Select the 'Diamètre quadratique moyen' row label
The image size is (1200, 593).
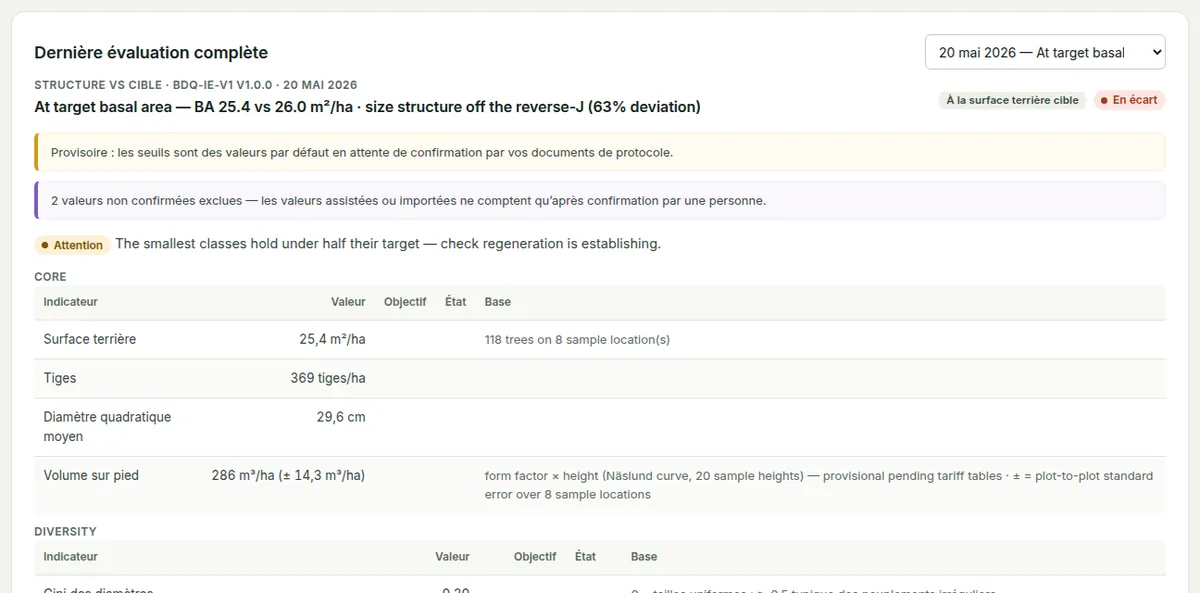pyautogui.click(x=107, y=427)
